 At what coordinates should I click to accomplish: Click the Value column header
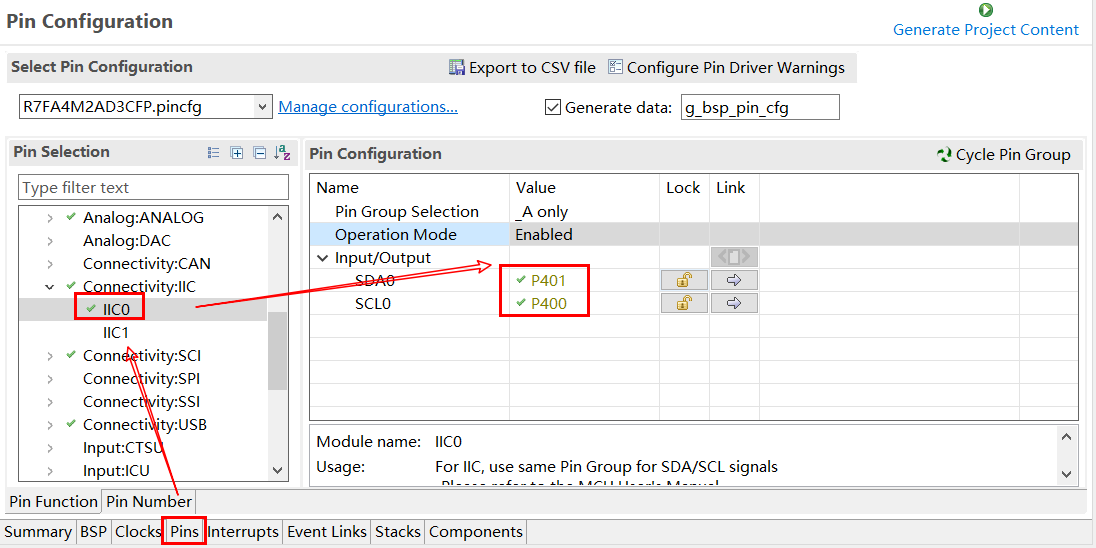[x=535, y=188]
